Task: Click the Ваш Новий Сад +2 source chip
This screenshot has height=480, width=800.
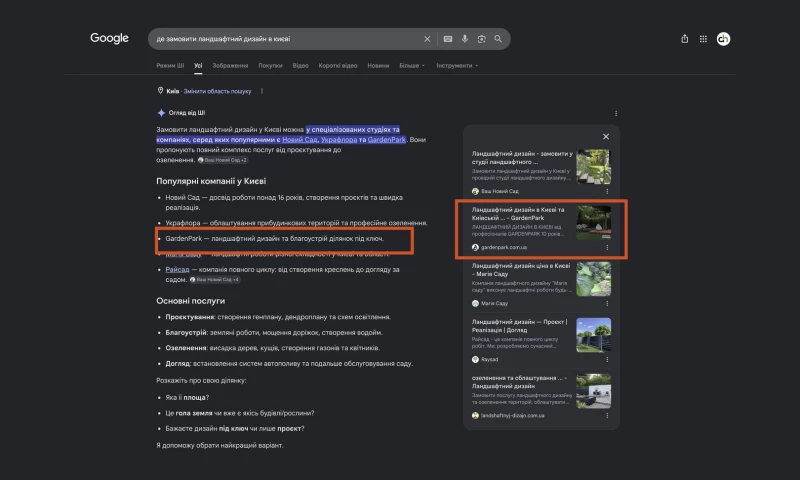Action: [222, 160]
